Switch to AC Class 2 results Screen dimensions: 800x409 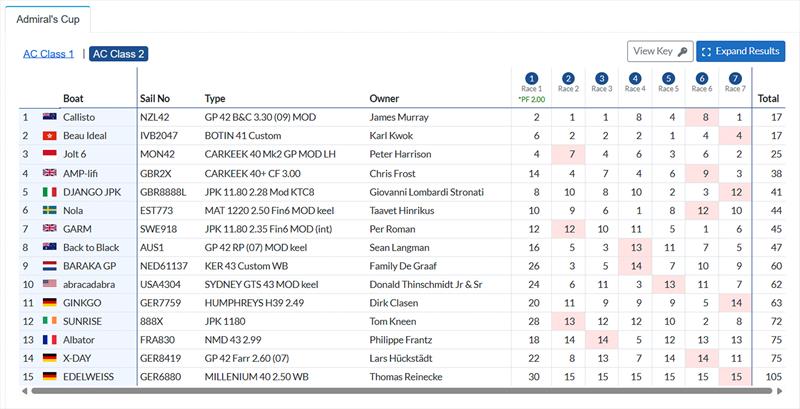pyautogui.click(x=118, y=54)
